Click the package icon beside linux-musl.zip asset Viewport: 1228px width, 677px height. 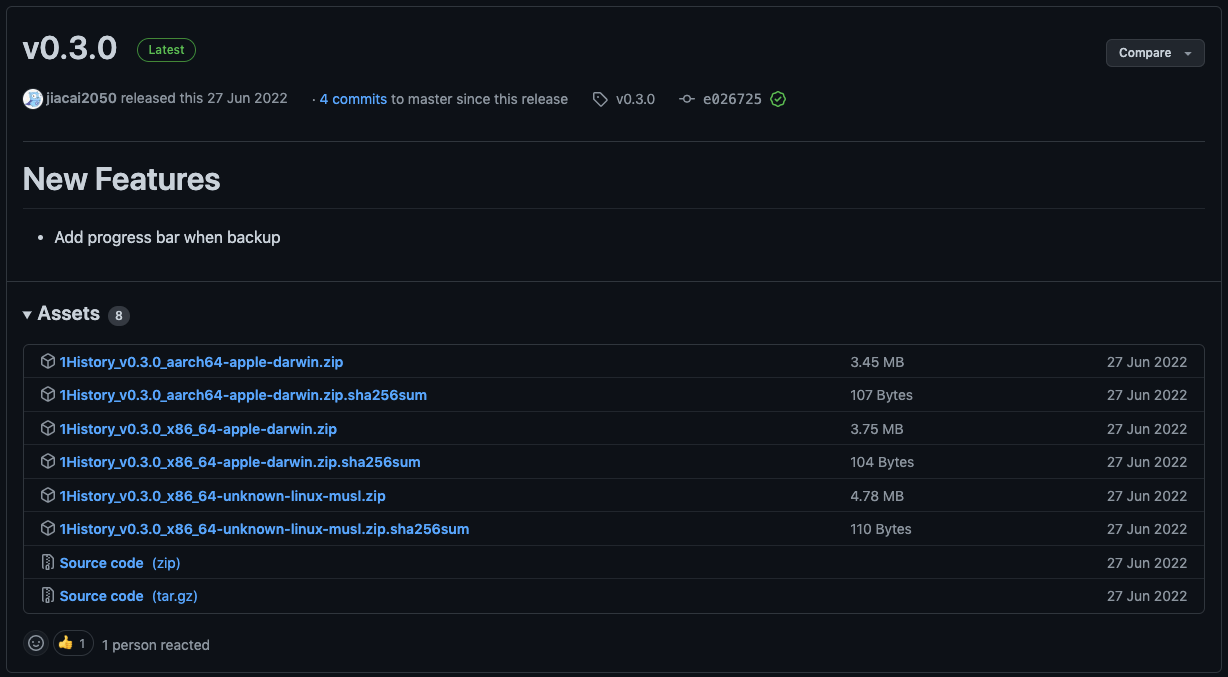point(47,495)
